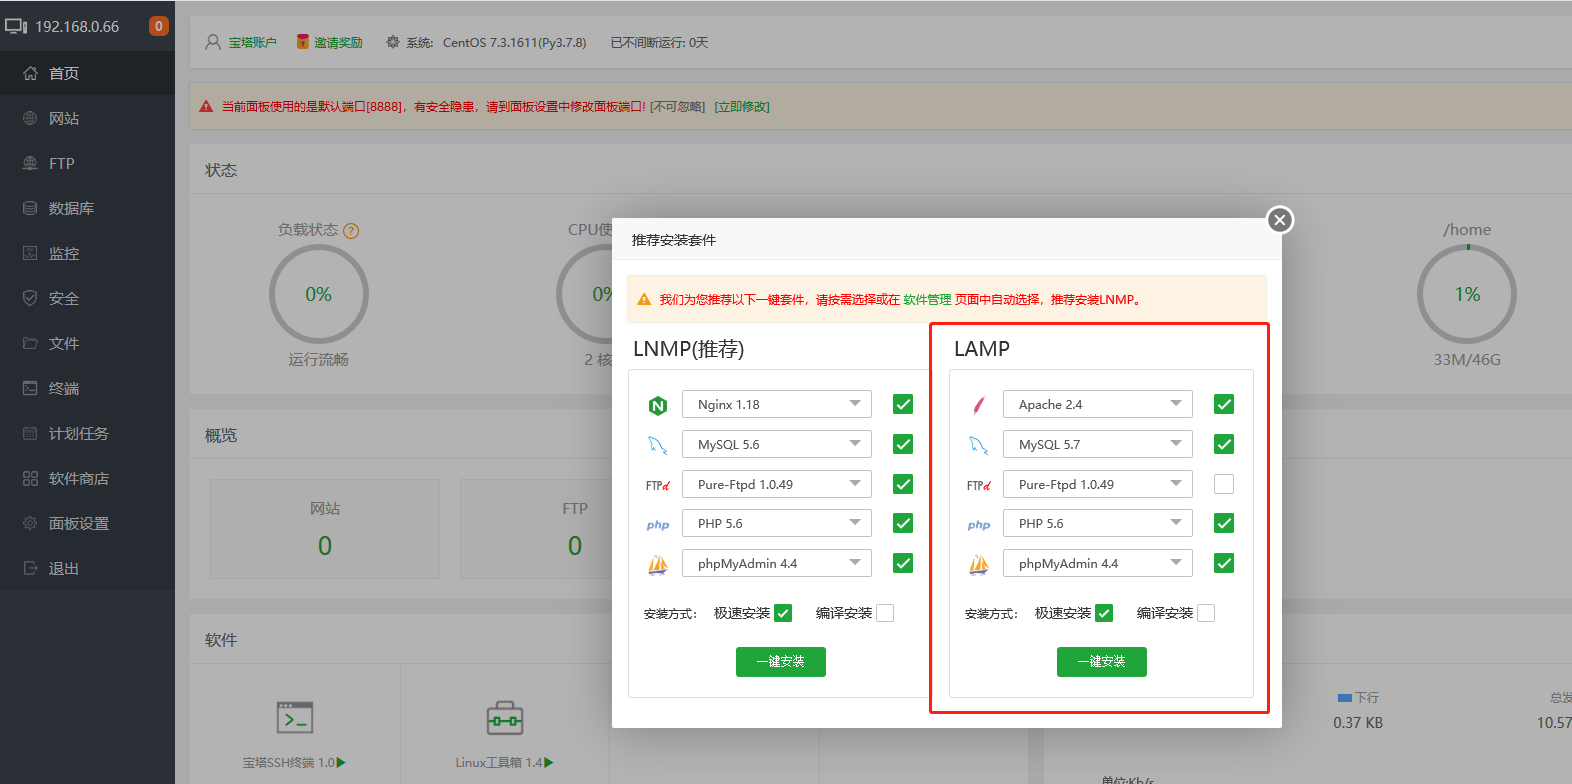The image size is (1572, 784).
Task: Click the LNMP php icon
Action: 658,524
